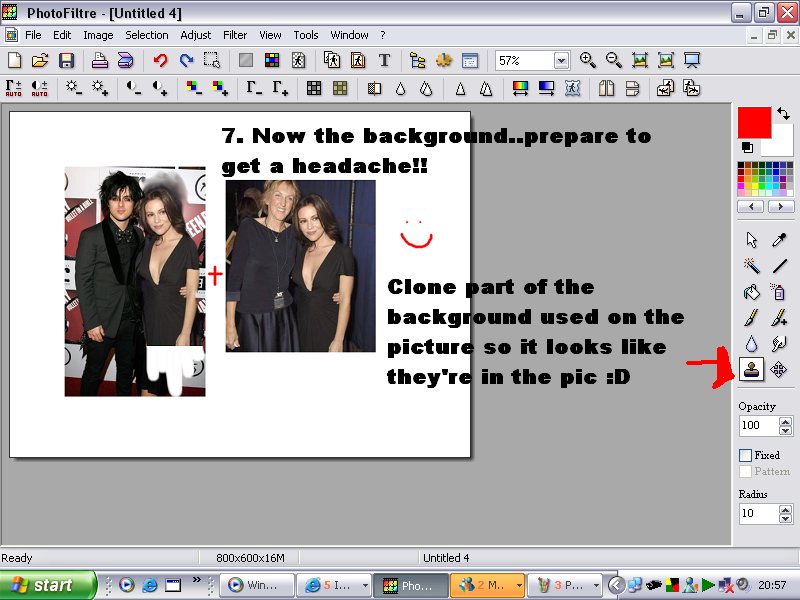Save the image with floppy icon
The width and height of the screenshot is (800, 600).
click(x=66, y=60)
